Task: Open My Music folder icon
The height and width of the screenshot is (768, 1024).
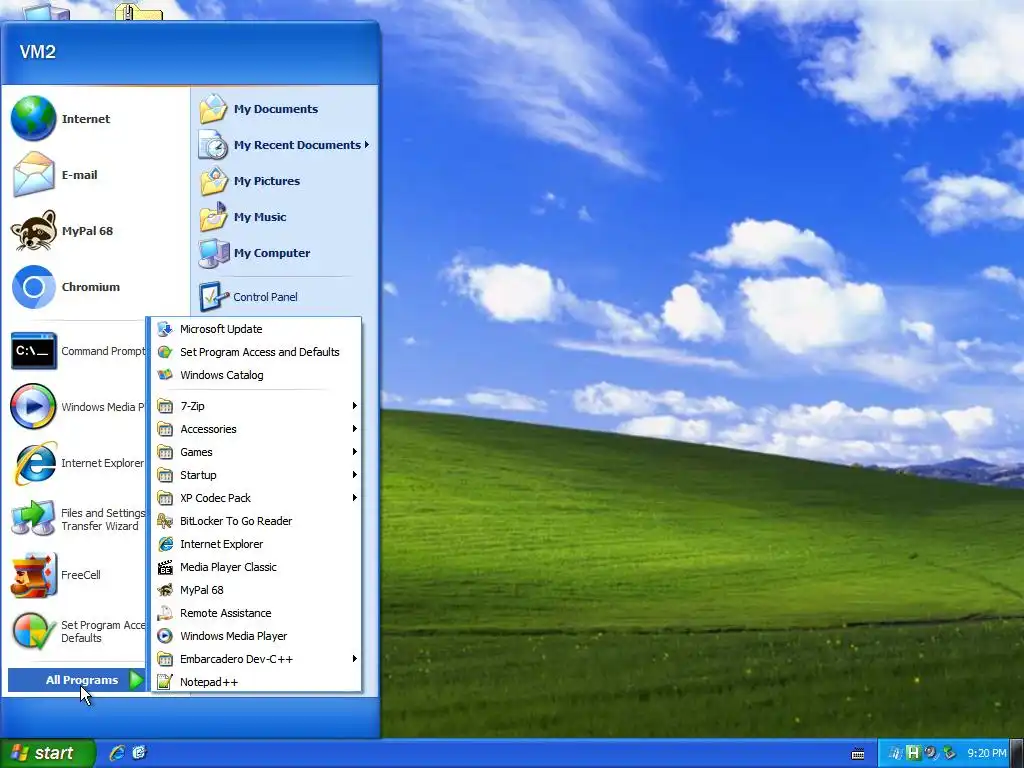Action: (x=213, y=217)
